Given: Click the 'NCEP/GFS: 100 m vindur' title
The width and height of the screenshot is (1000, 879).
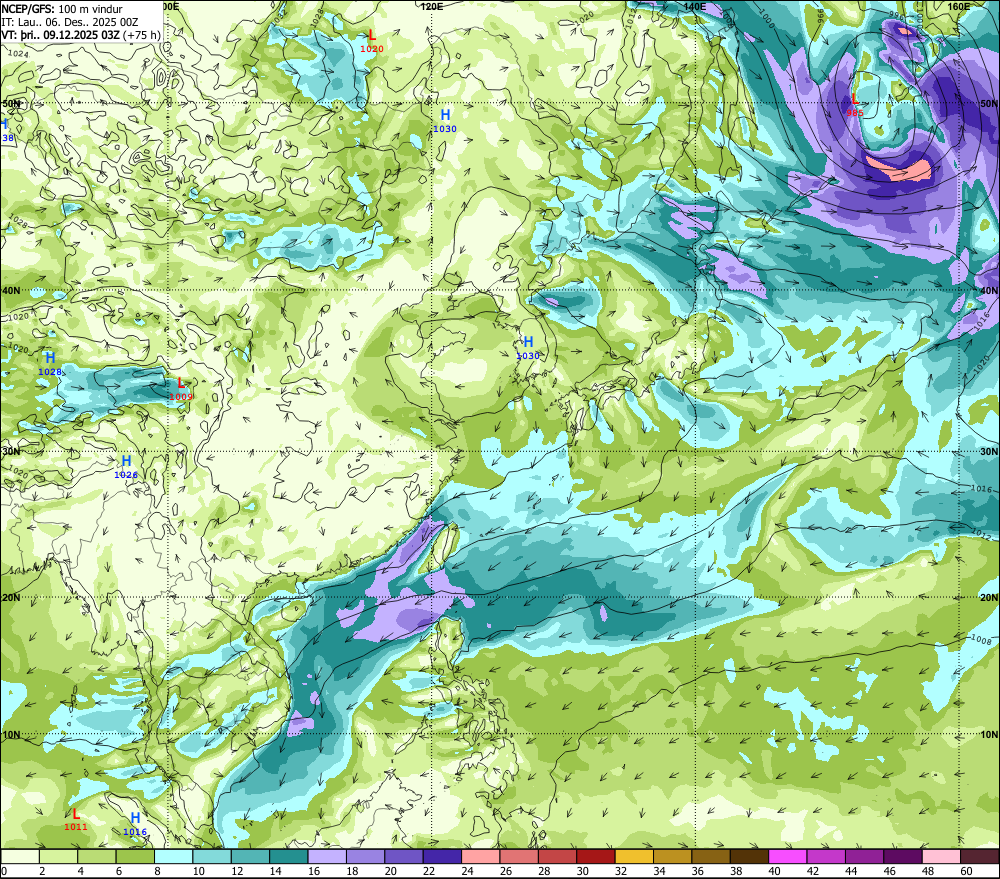Looking at the screenshot, I should pyautogui.click(x=62, y=9).
